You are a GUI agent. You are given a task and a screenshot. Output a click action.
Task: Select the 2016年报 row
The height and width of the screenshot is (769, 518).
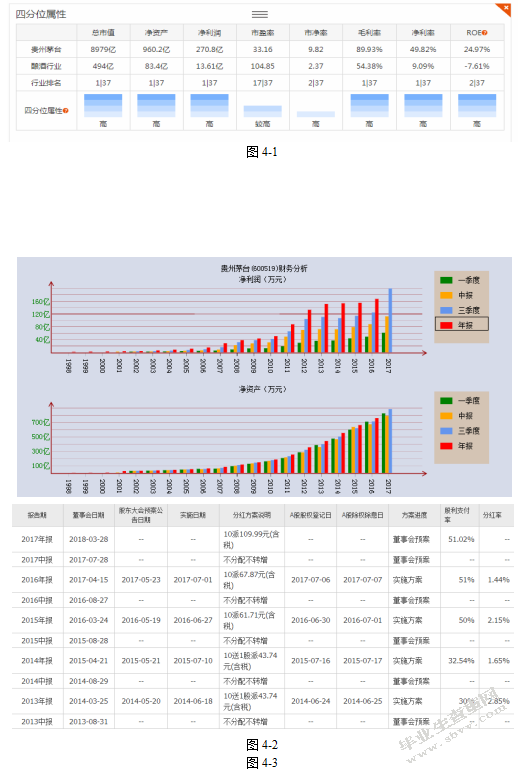(x=263, y=580)
